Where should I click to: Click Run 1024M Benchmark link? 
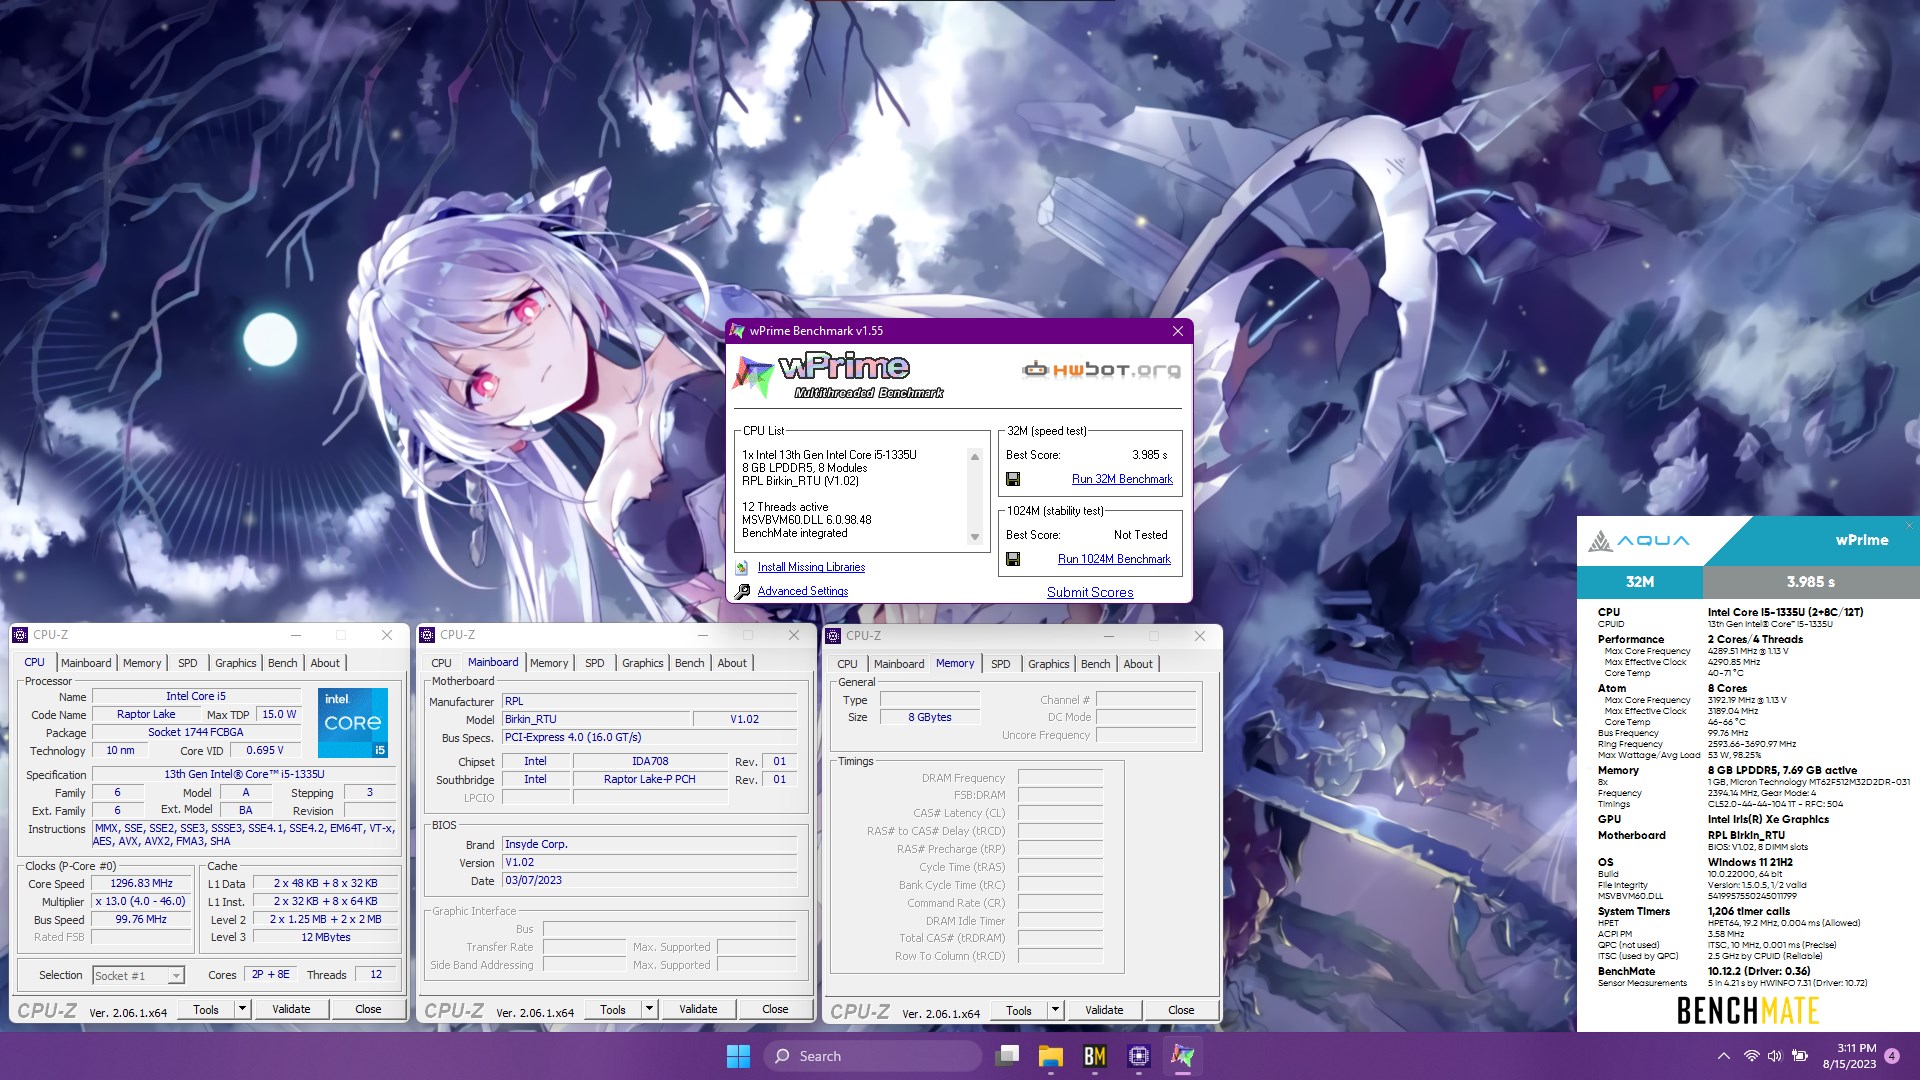[1114, 559]
